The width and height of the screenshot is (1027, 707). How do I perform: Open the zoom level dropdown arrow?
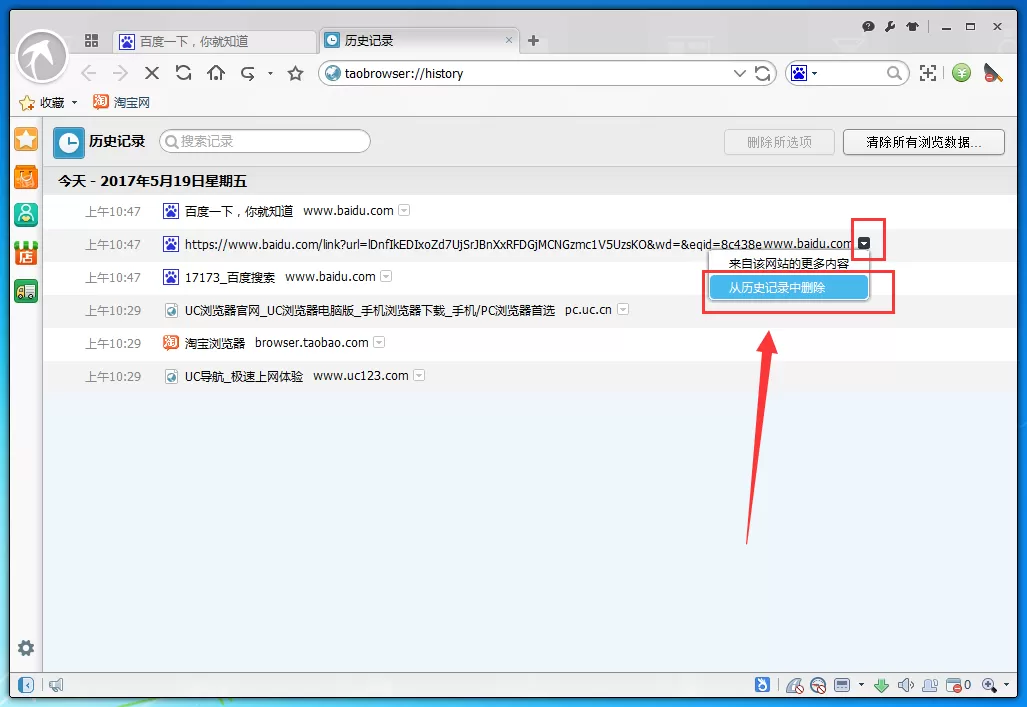[x=1007, y=685]
